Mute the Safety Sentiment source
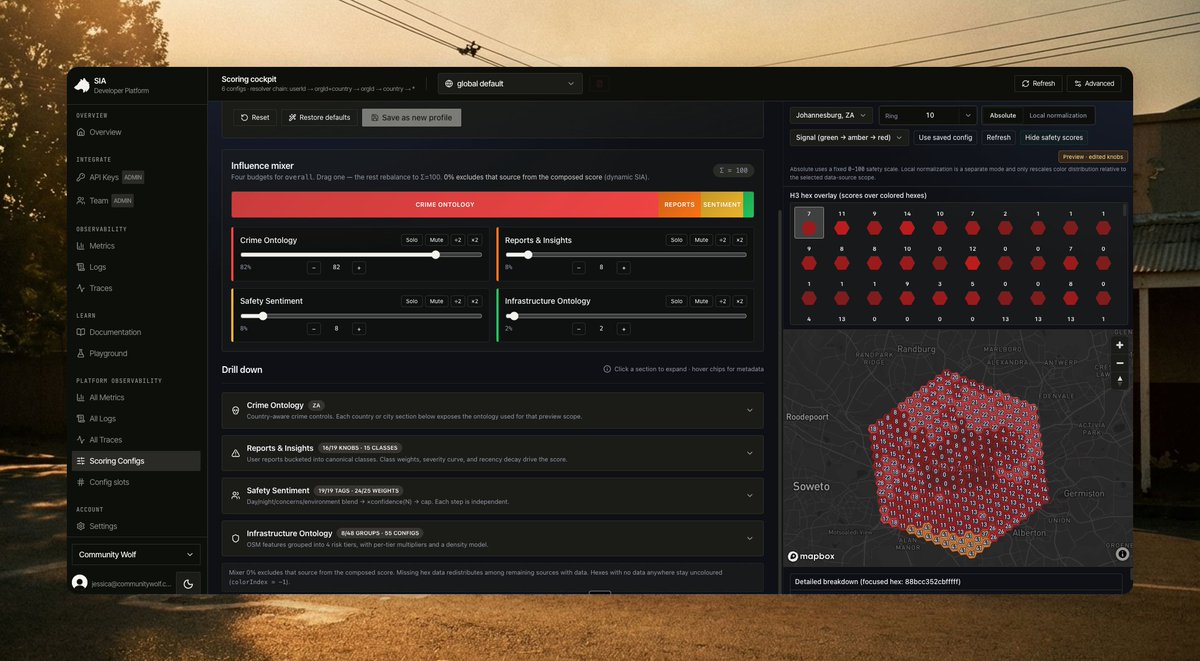This screenshot has width=1200, height=661. 436,301
